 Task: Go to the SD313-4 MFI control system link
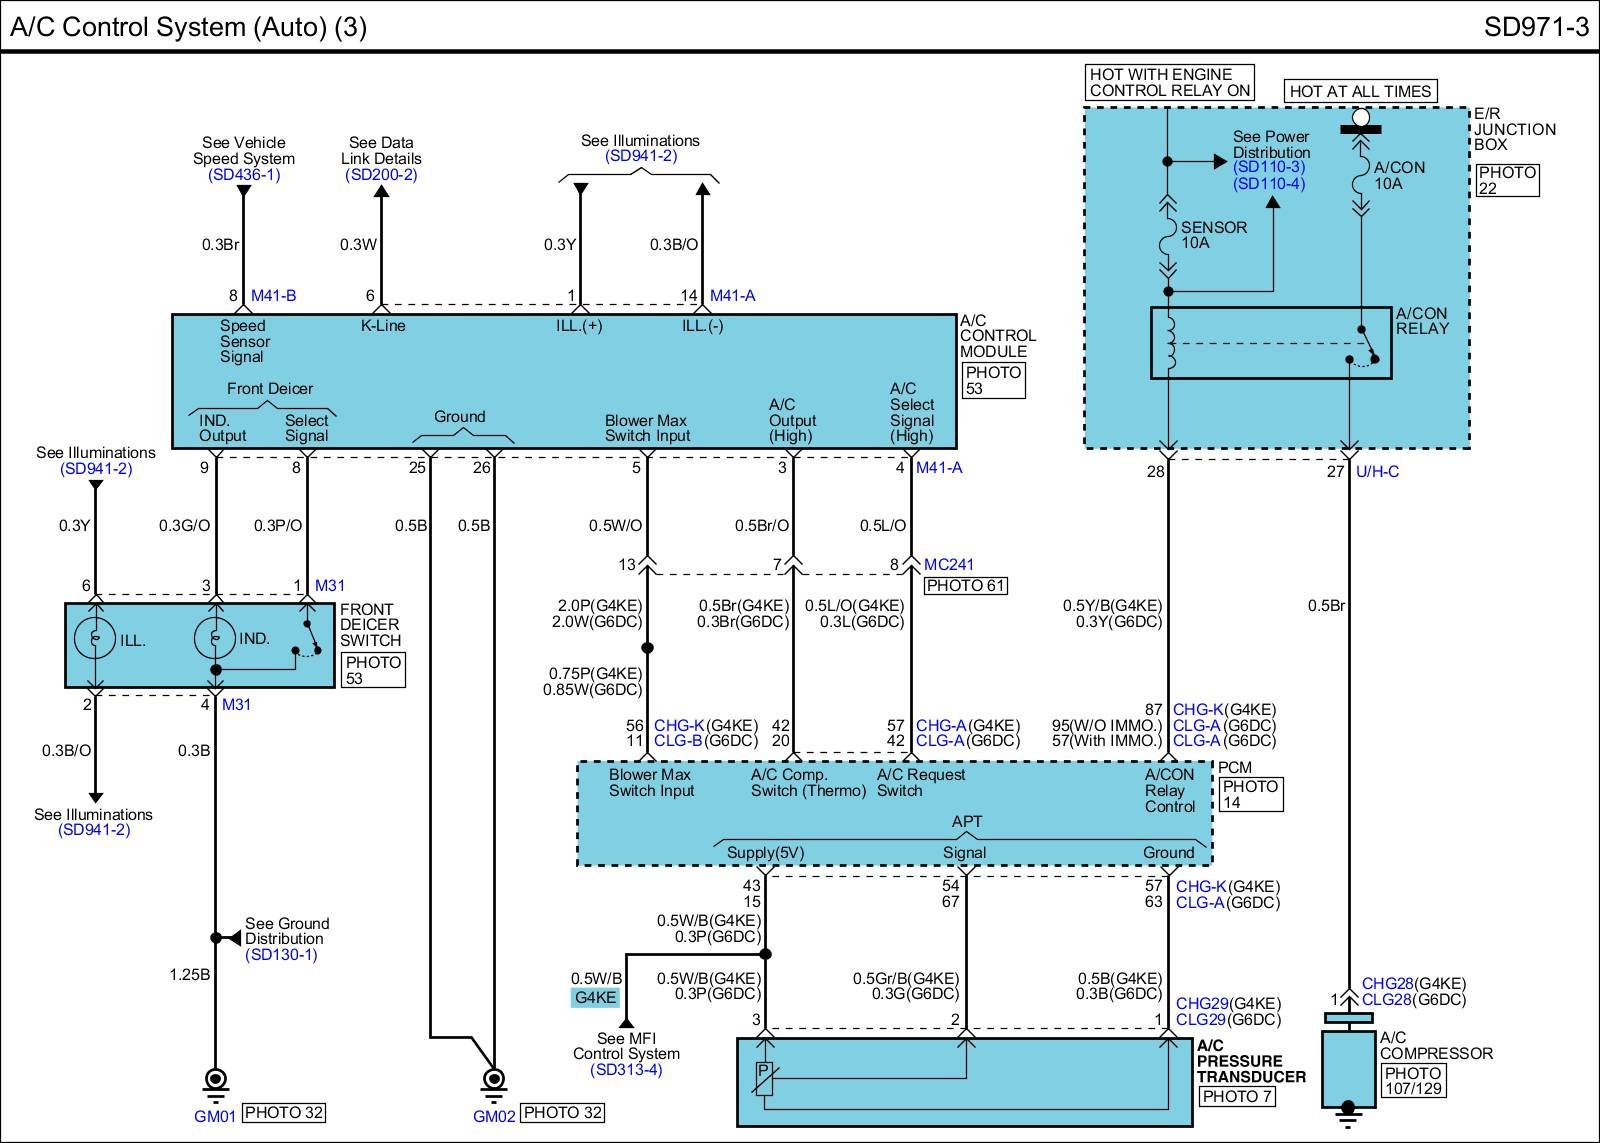tap(626, 1070)
